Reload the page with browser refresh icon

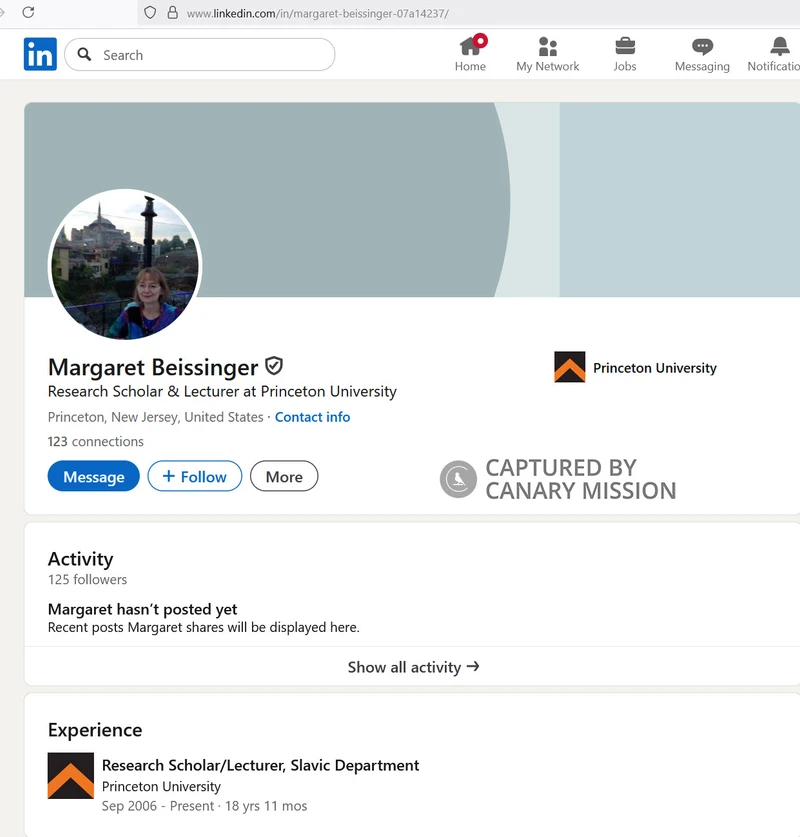28,12
